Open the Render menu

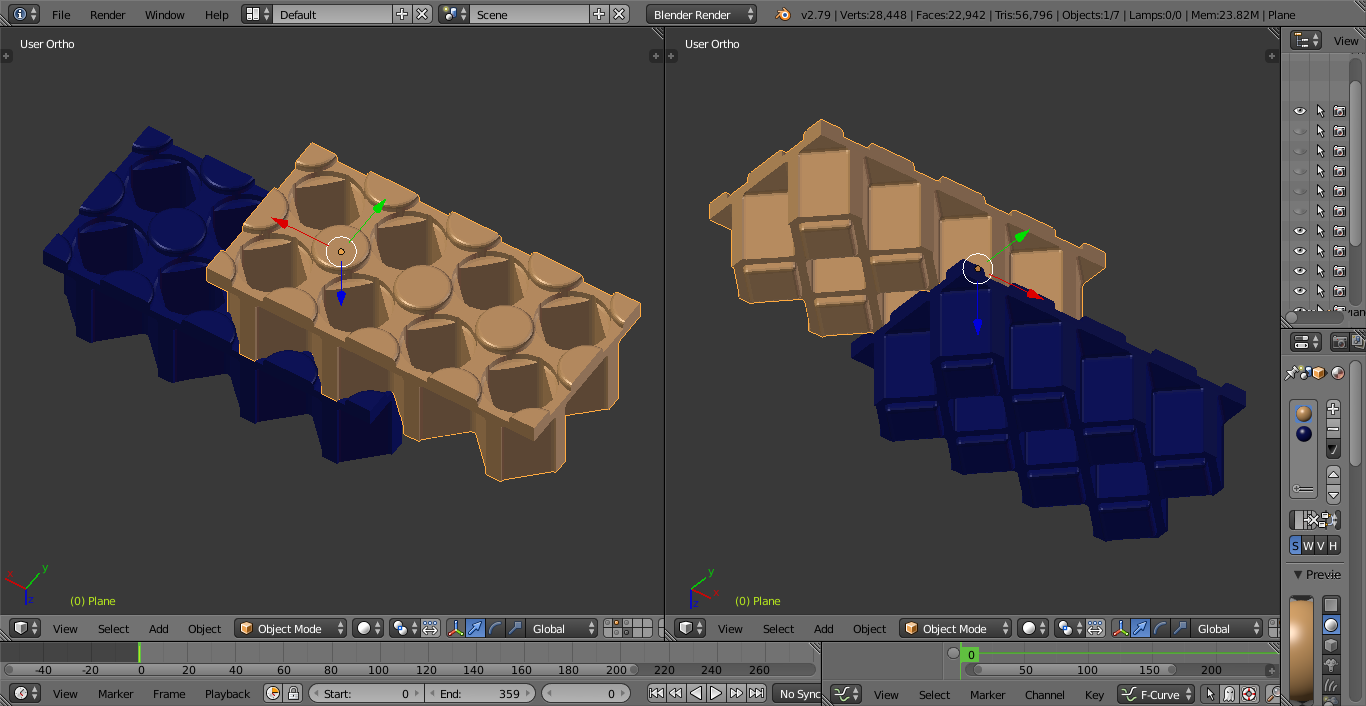tap(108, 15)
